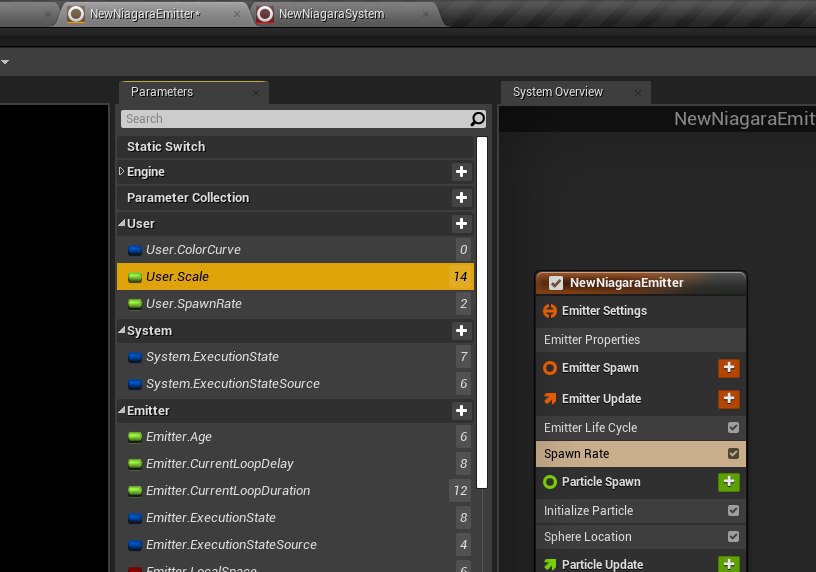Screen dimensions: 816x572
Task: Click the Particle Update arrow icon
Action: pos(550,564)
